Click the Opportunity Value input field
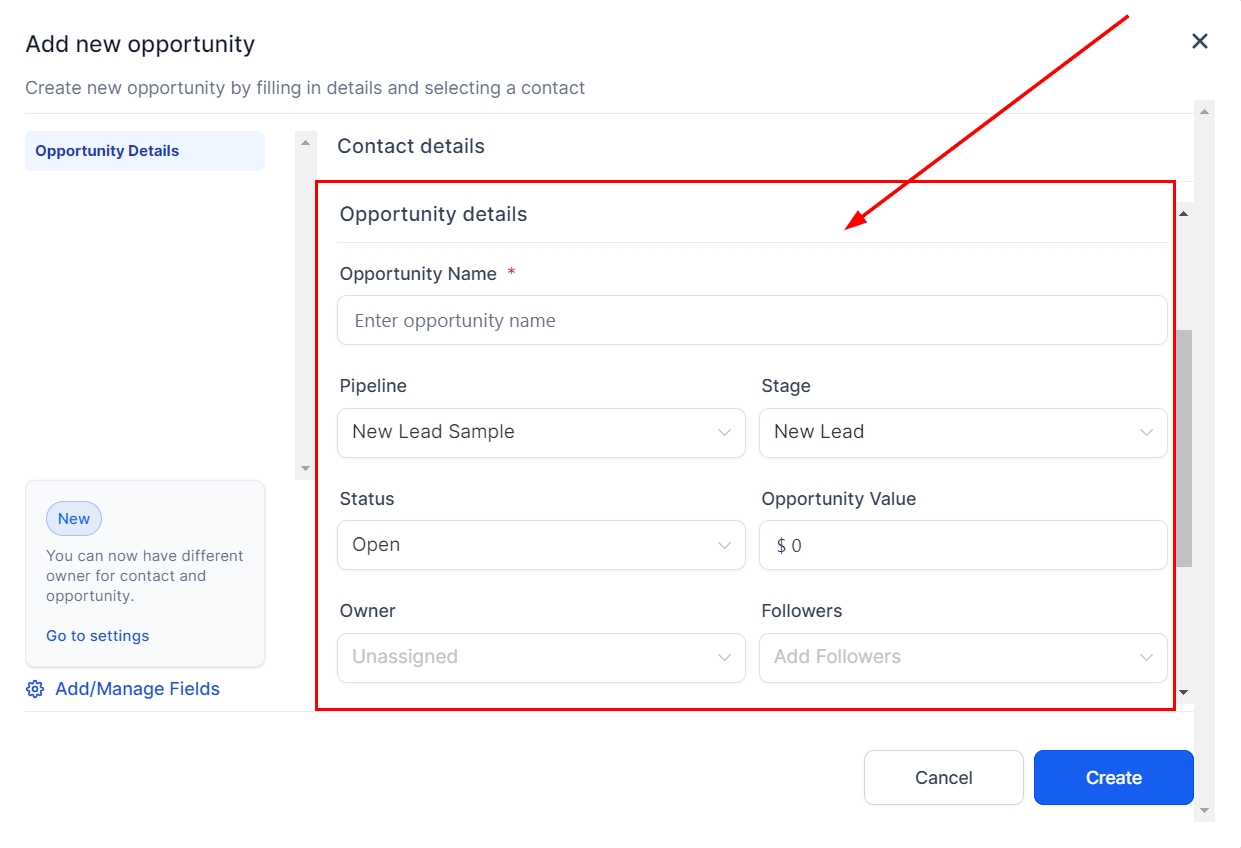Screen dimensions: 1241x848 pos(962,546)
